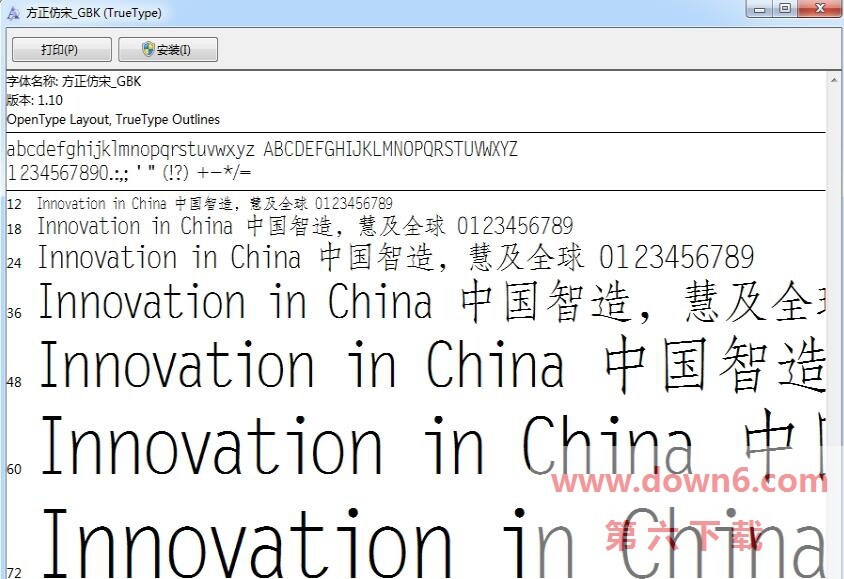Click the 24 point size sample line
The width and height of the screenshot is (844, 579).
[x=396, y=257]
